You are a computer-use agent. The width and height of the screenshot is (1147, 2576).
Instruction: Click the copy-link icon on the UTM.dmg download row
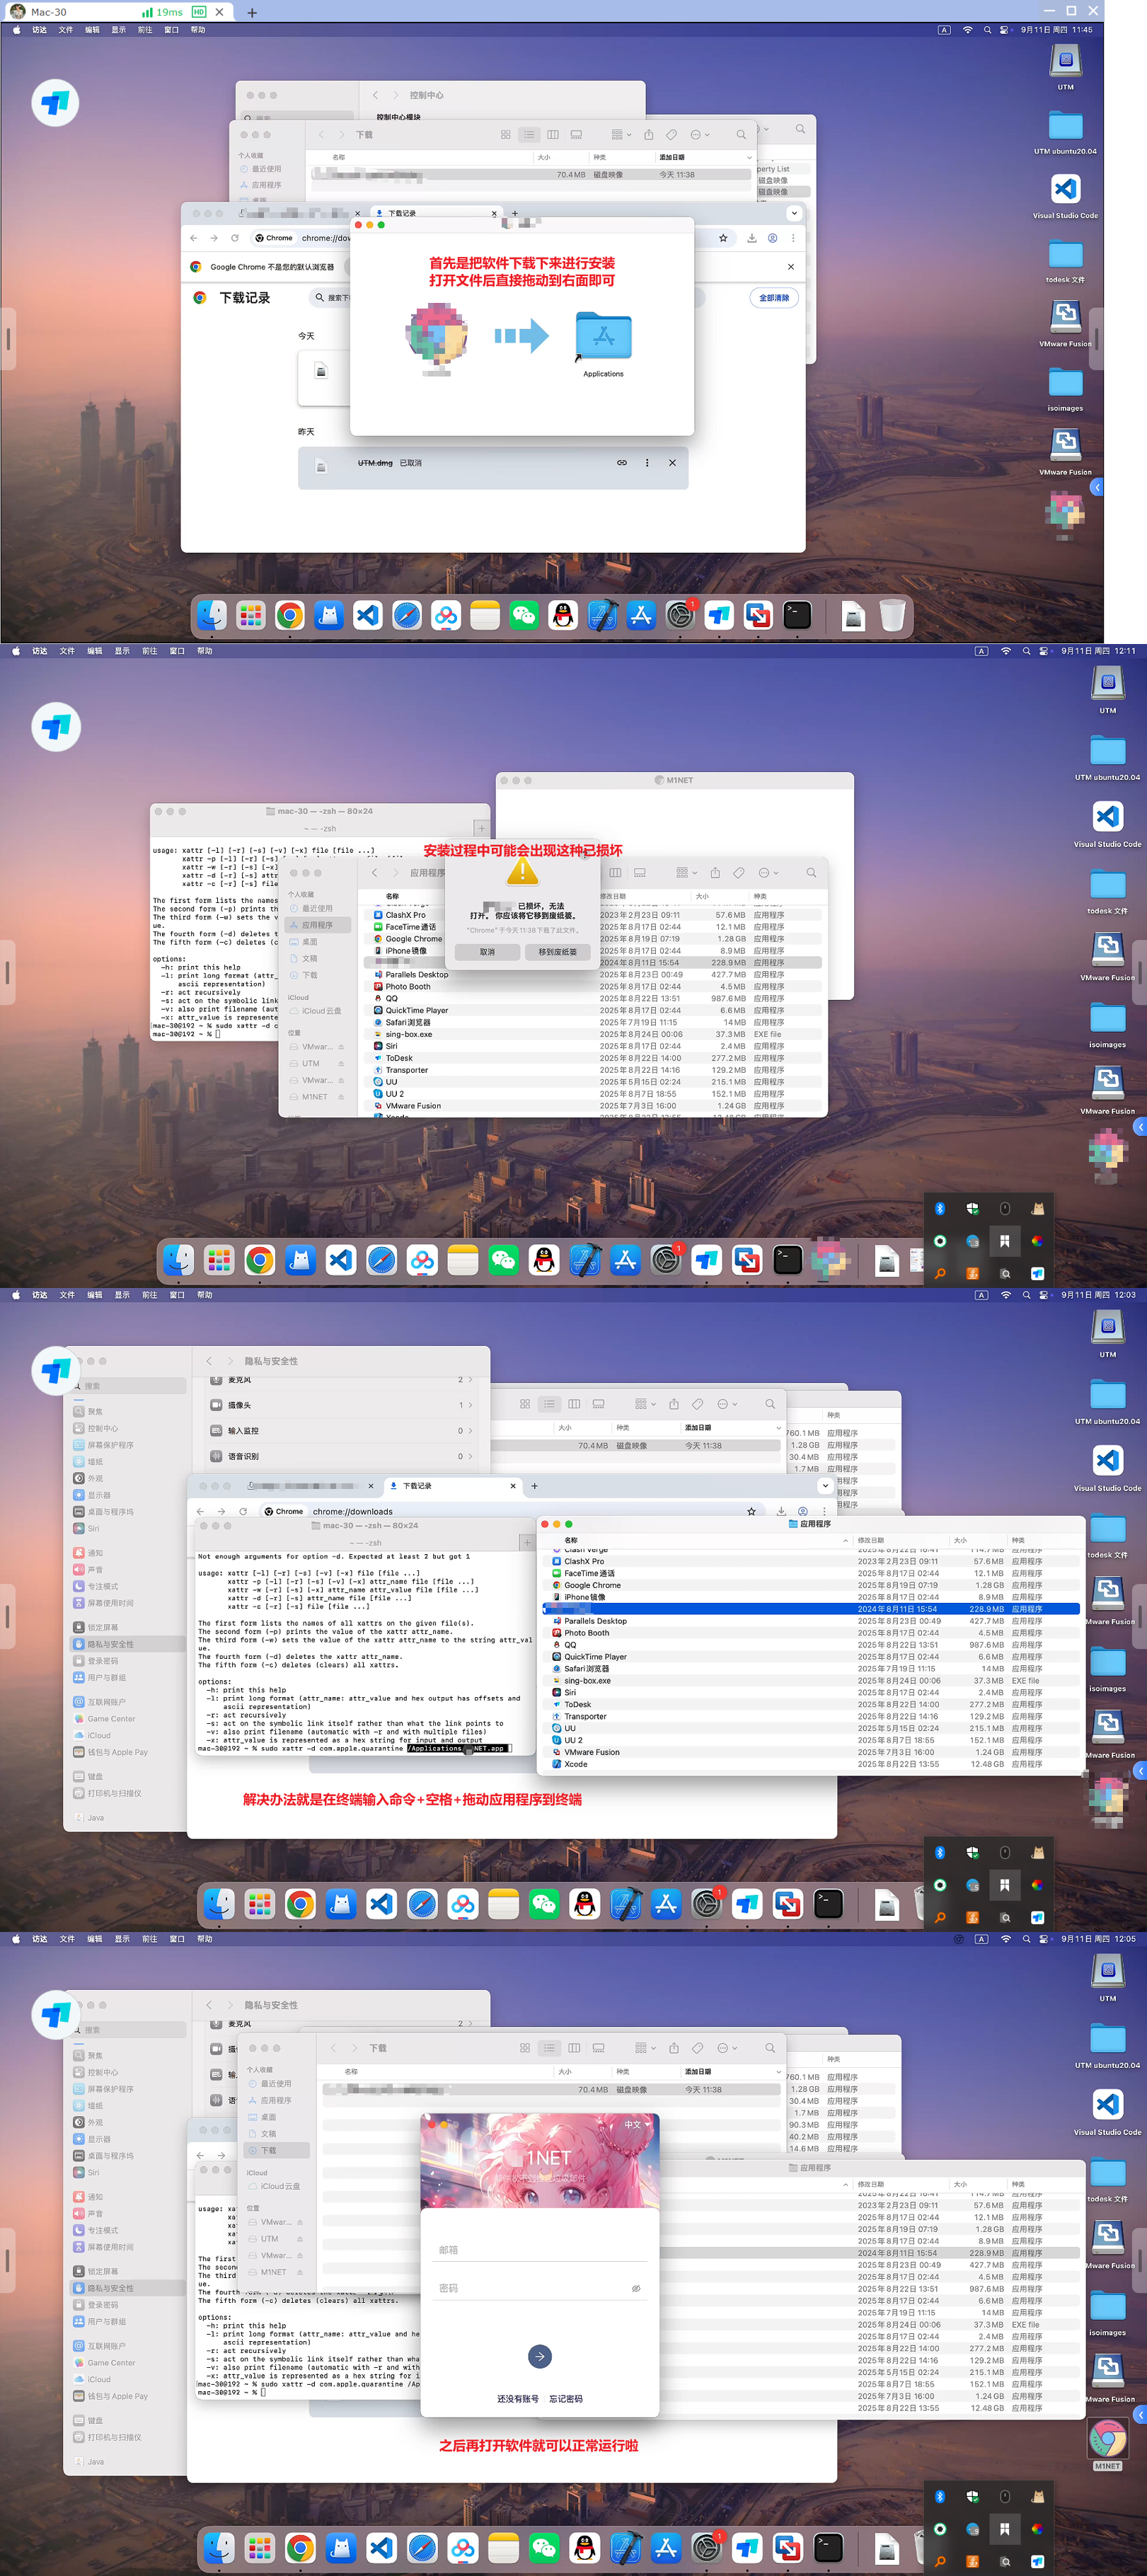point(622,463)
